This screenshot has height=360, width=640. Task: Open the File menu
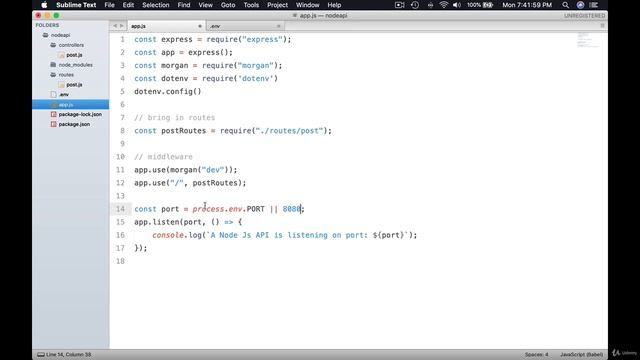[109, 5]
